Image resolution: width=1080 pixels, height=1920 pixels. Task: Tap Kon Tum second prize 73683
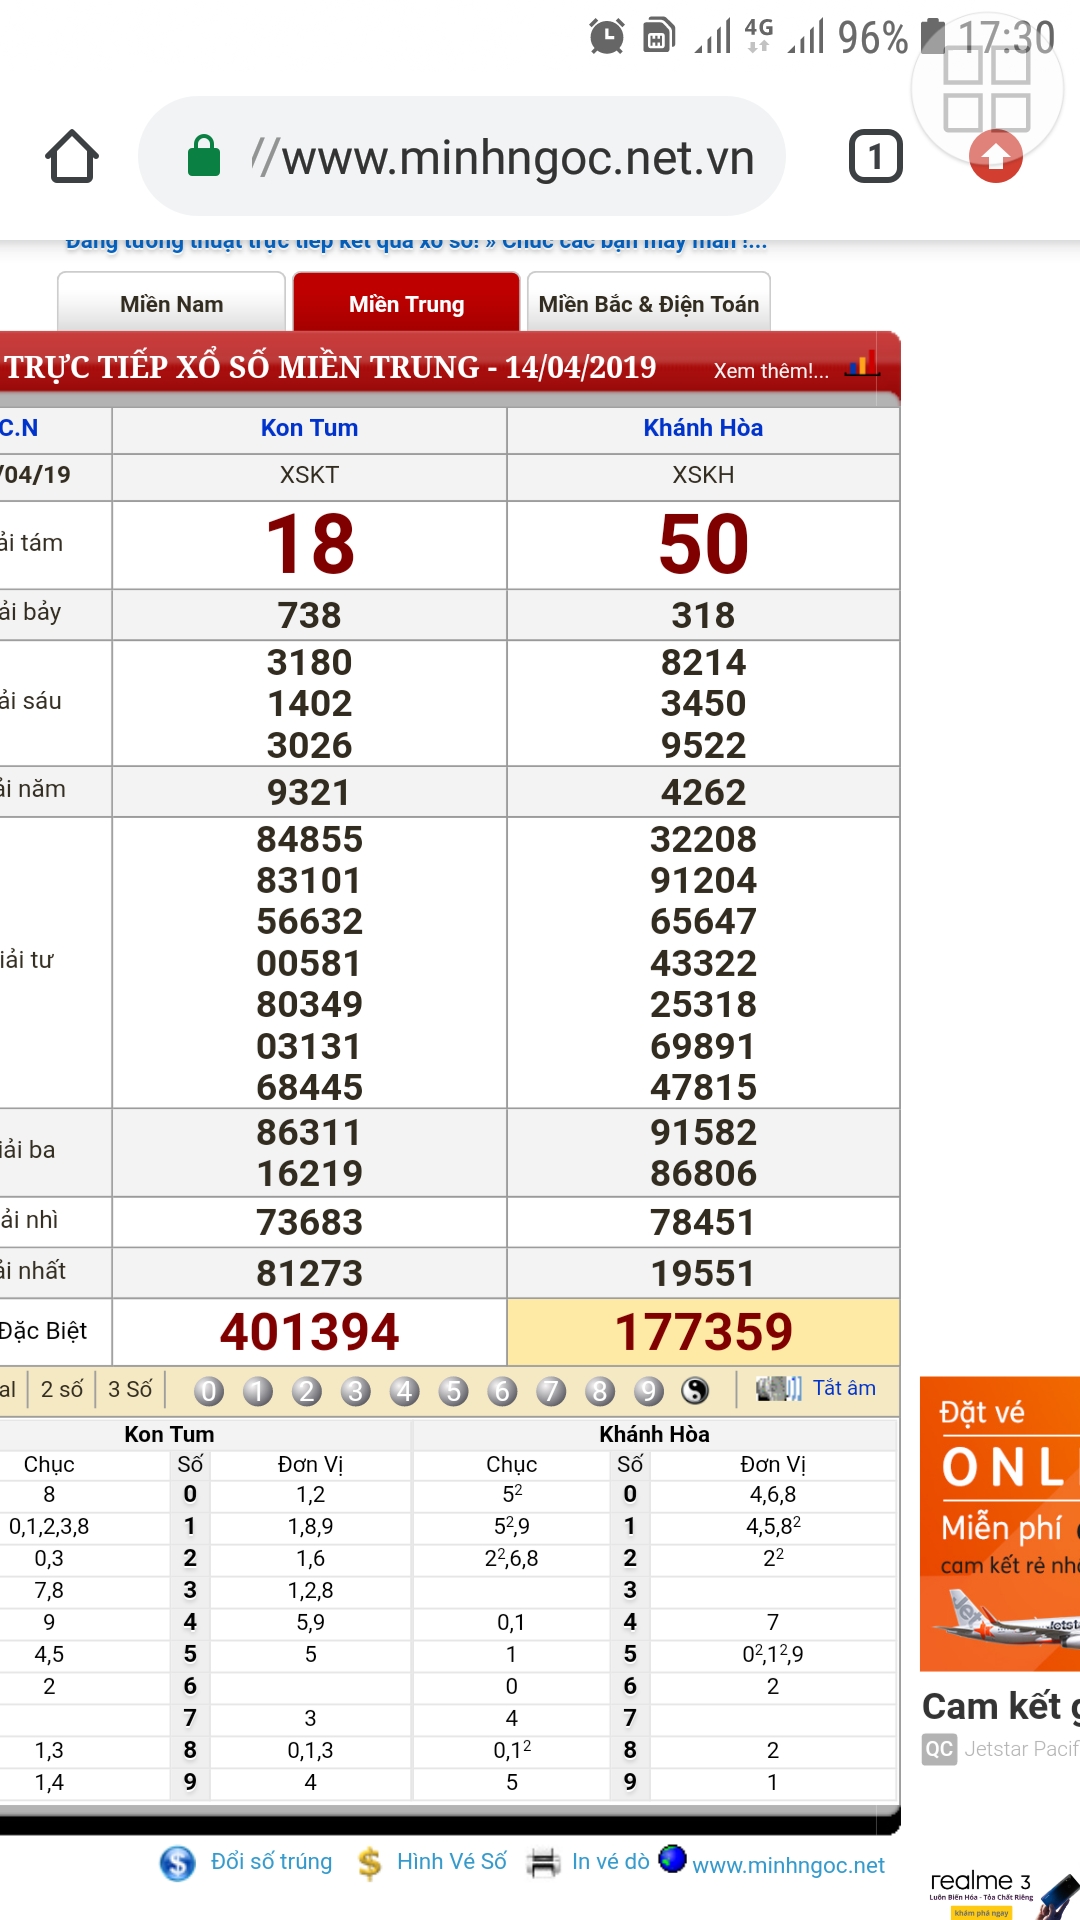pyautogui.click(x=309, y=1222)
